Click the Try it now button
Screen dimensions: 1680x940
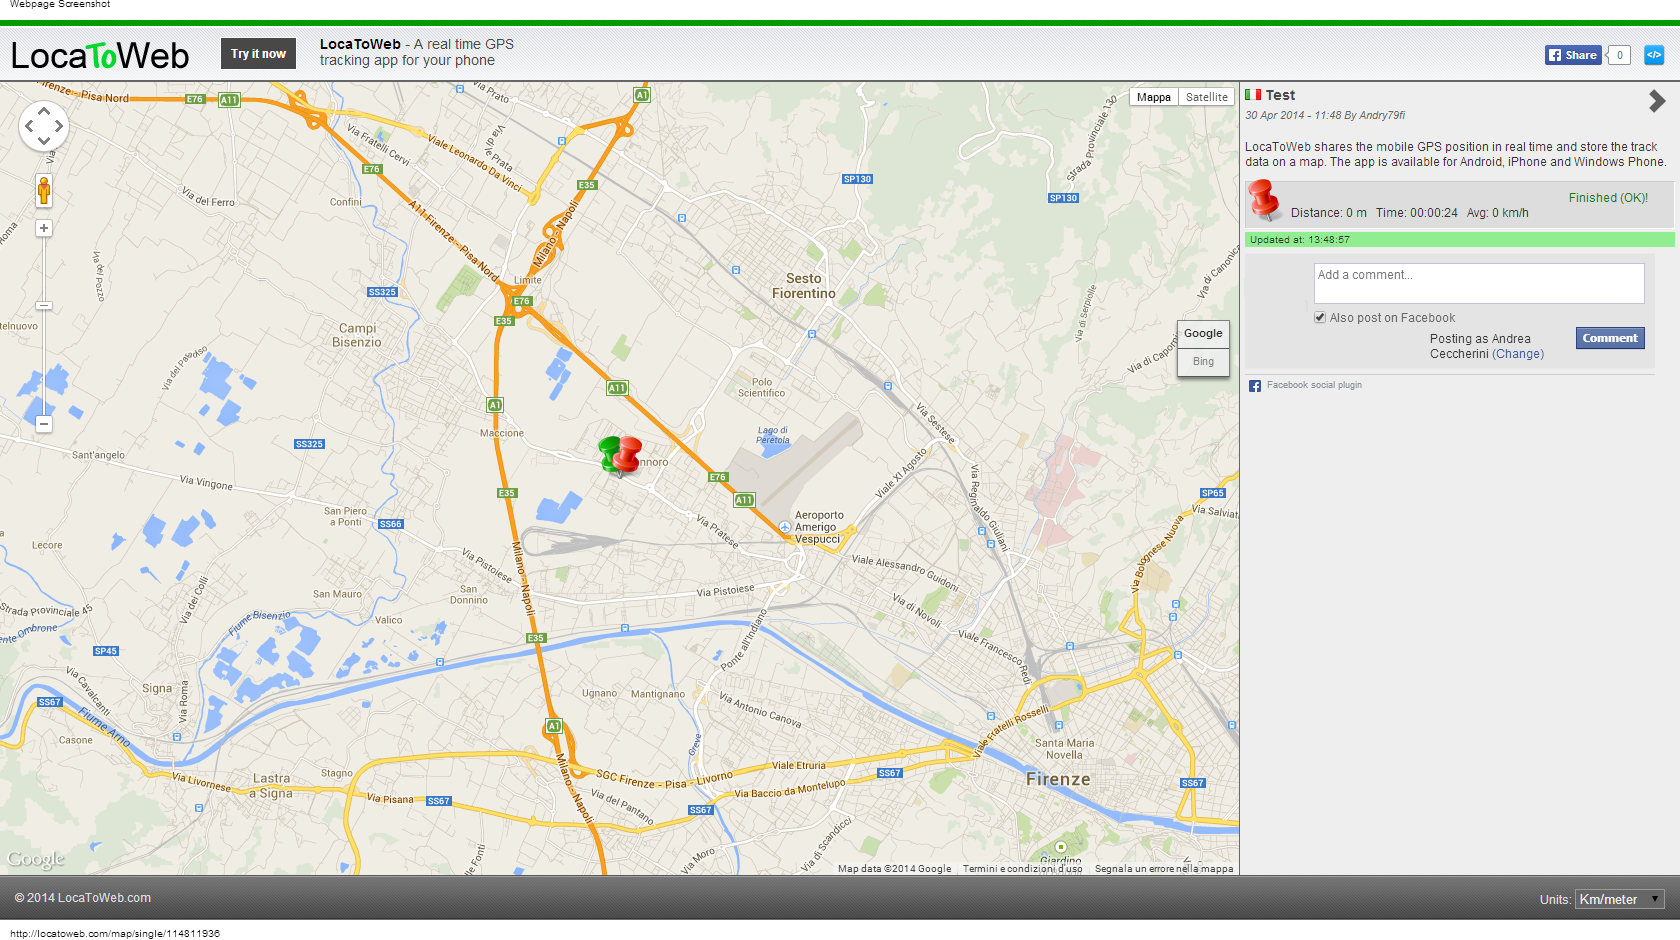pyautogui.click(x=258, y=54)
